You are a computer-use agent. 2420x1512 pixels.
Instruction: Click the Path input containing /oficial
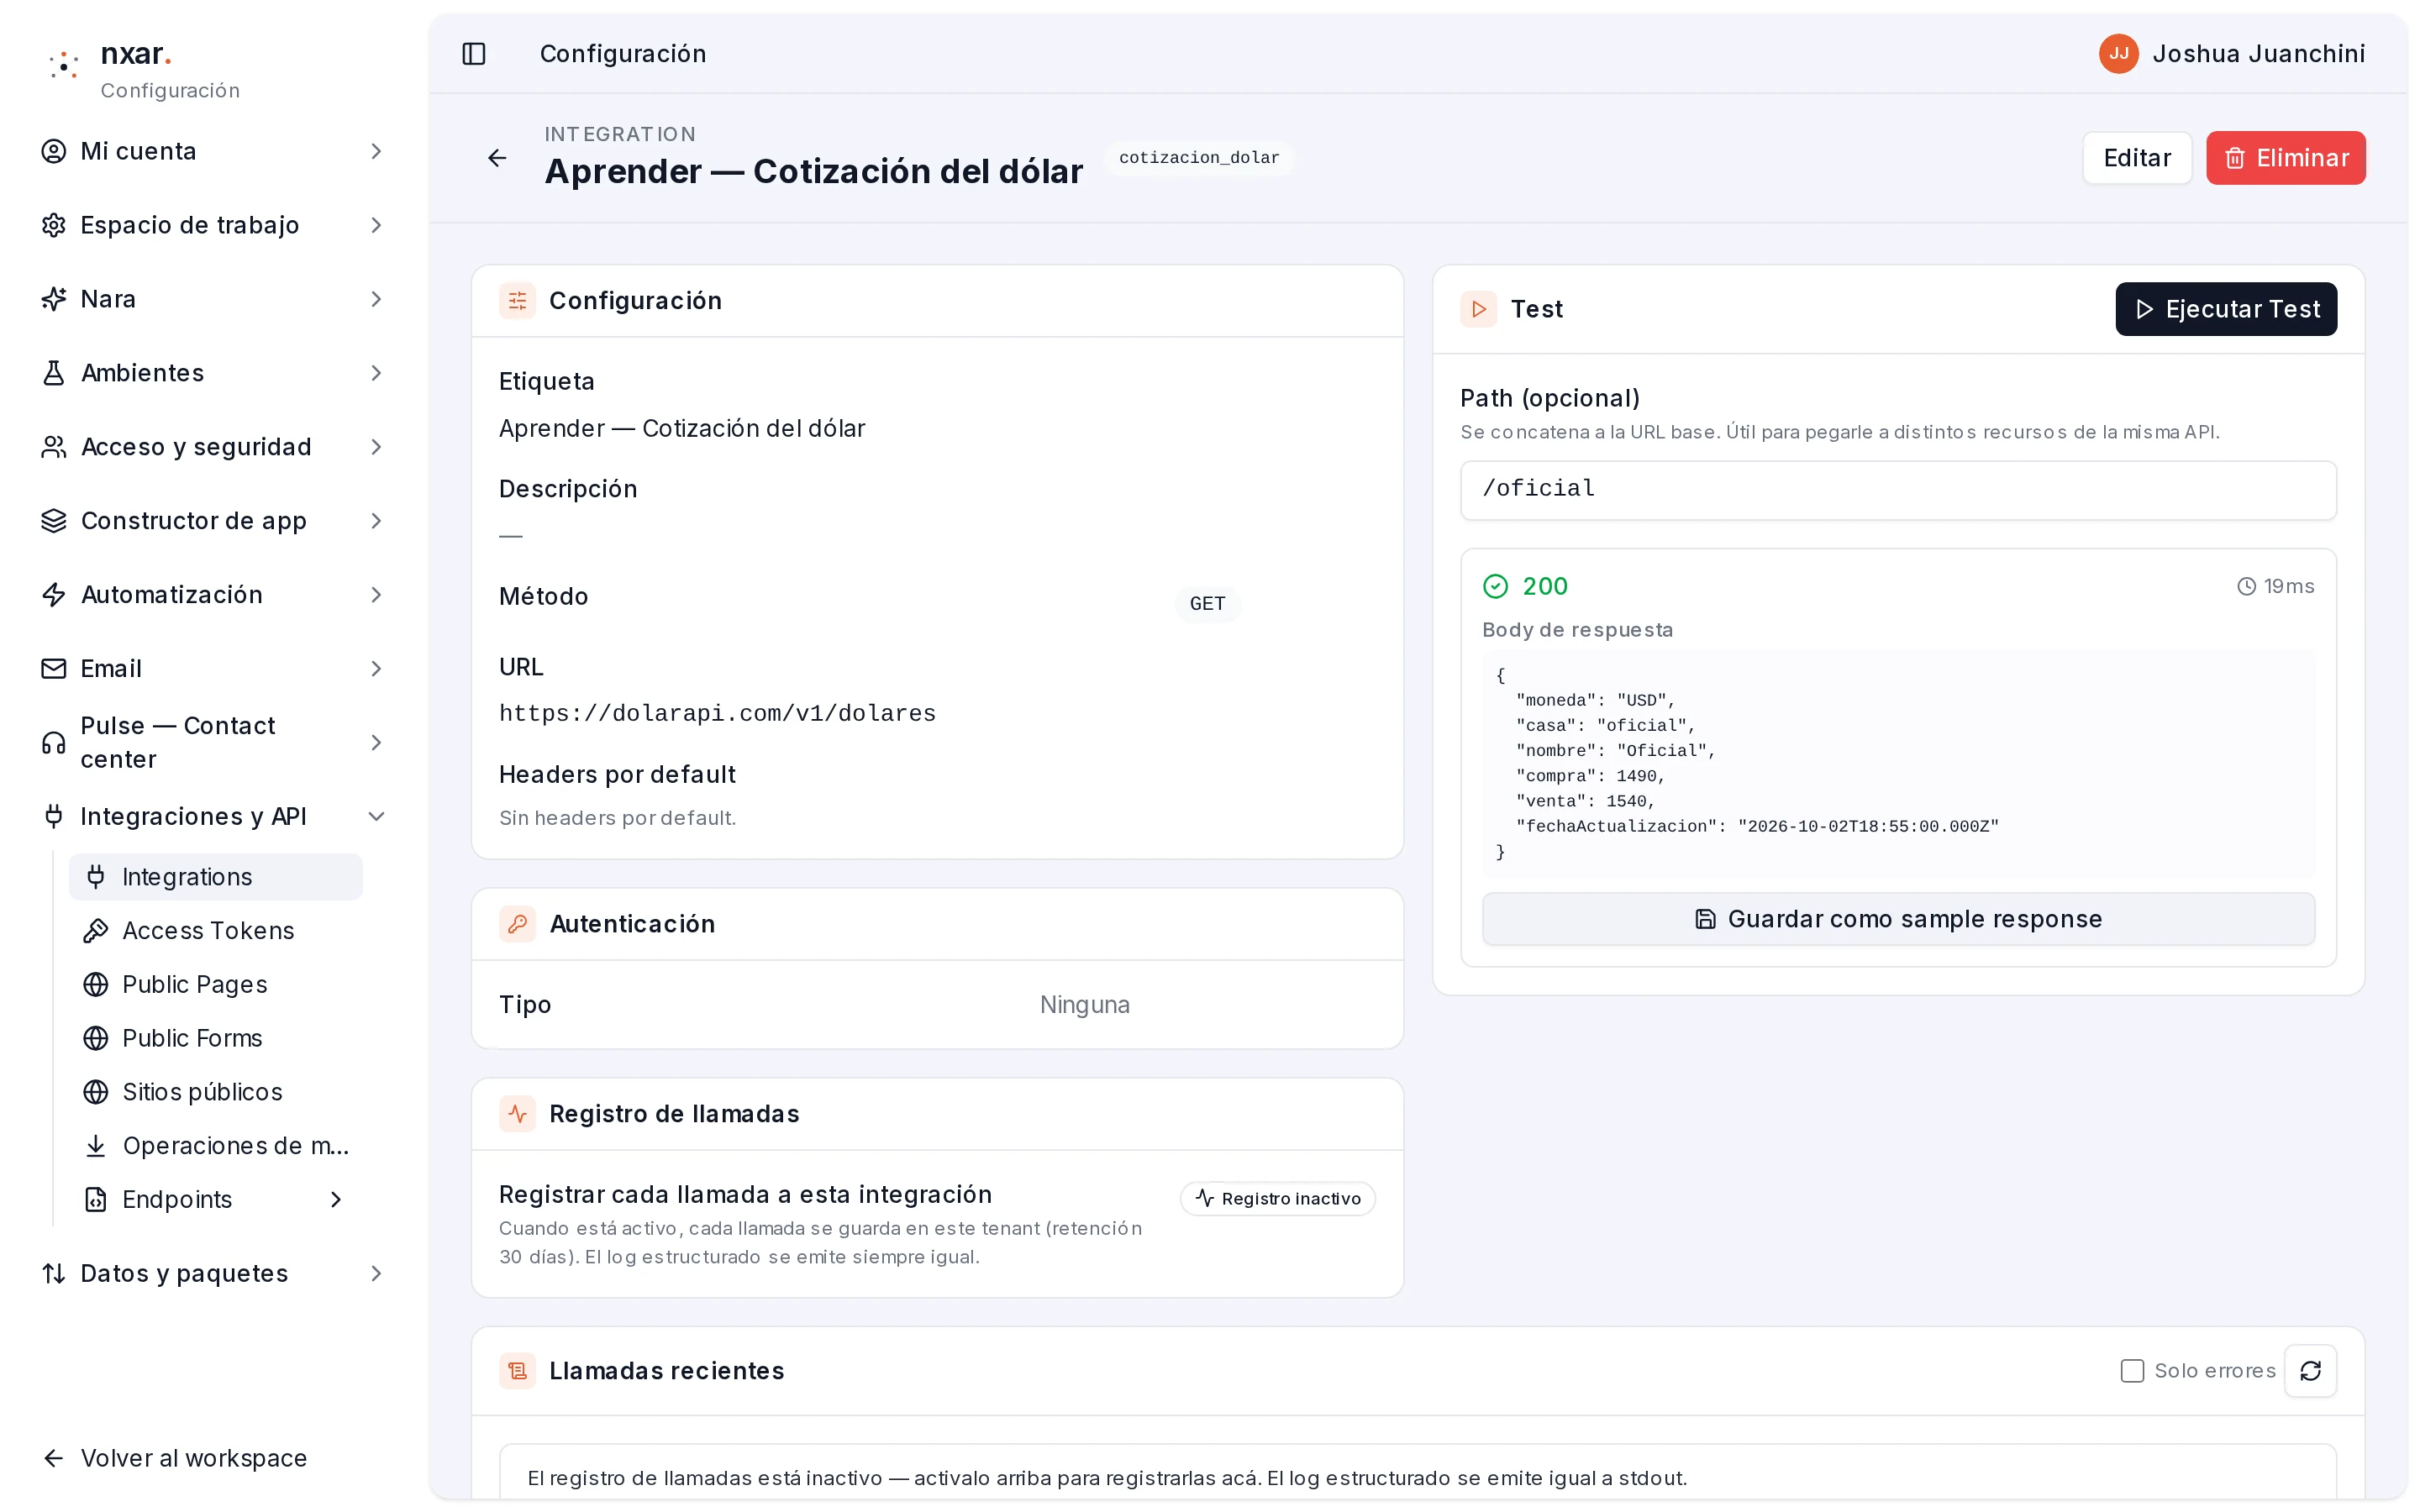pos(1897,491)
